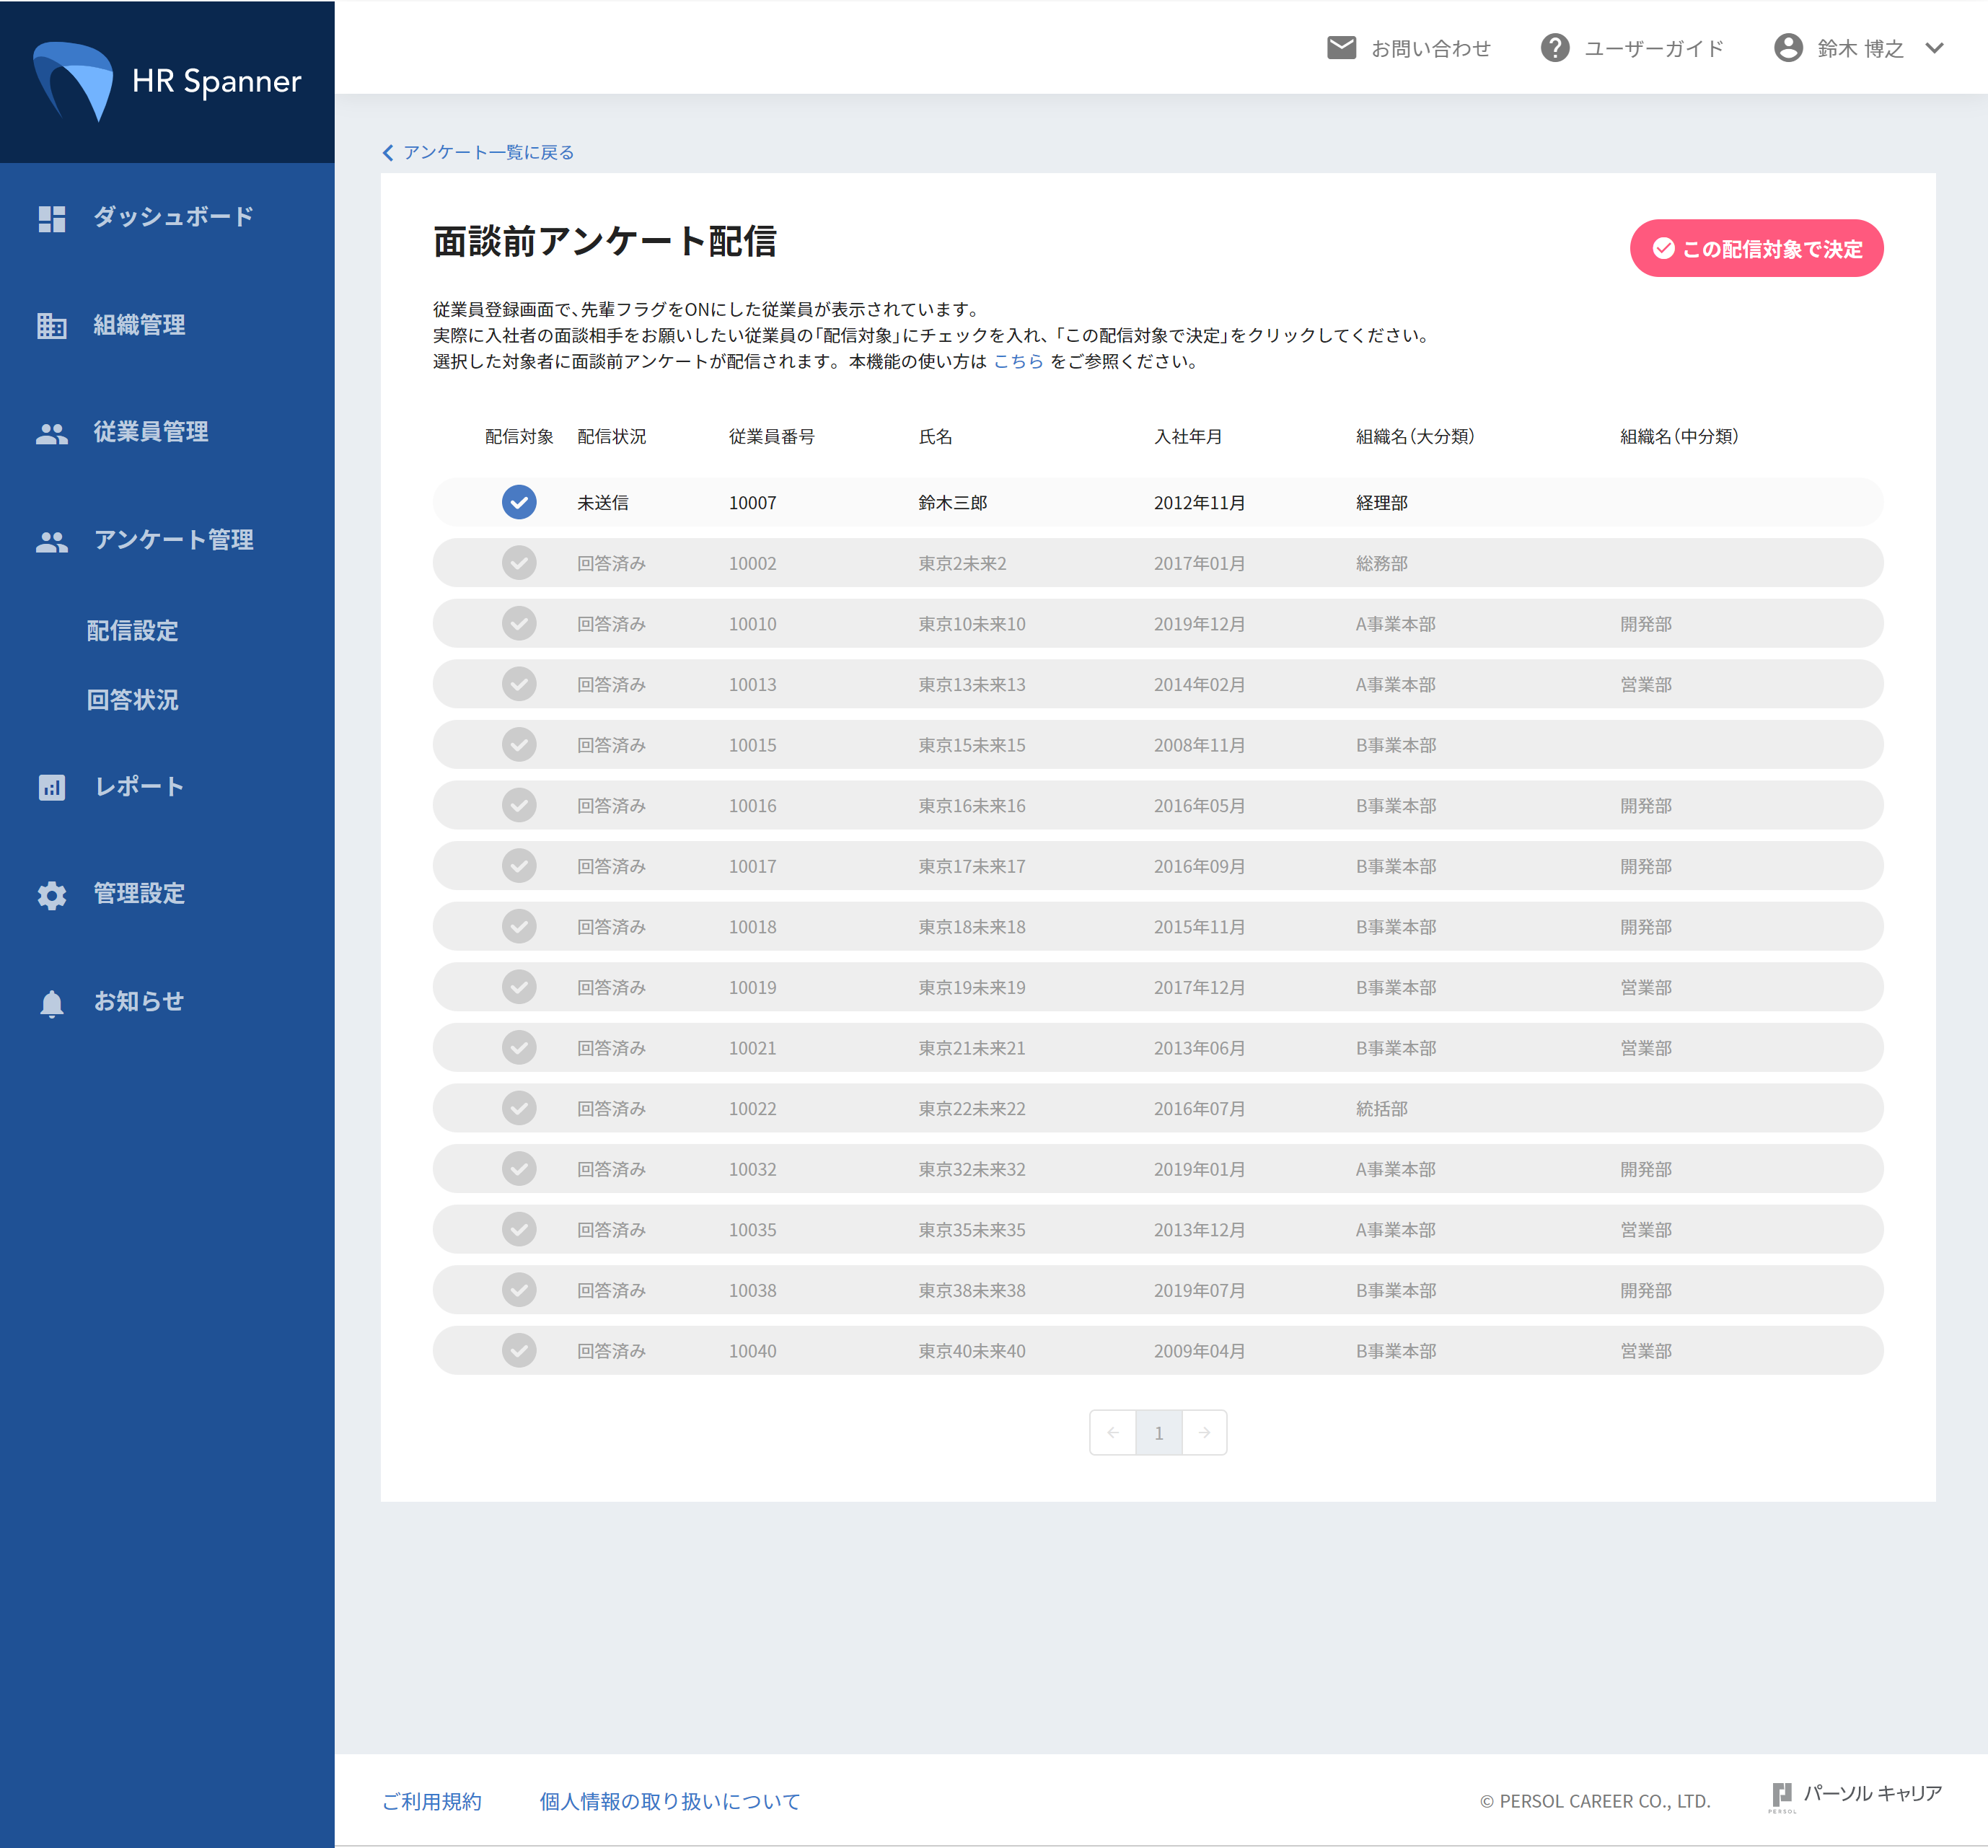Go to next page arrow
This screenshot has width=1988, height=1848.
click(x=1204, y=1432)
